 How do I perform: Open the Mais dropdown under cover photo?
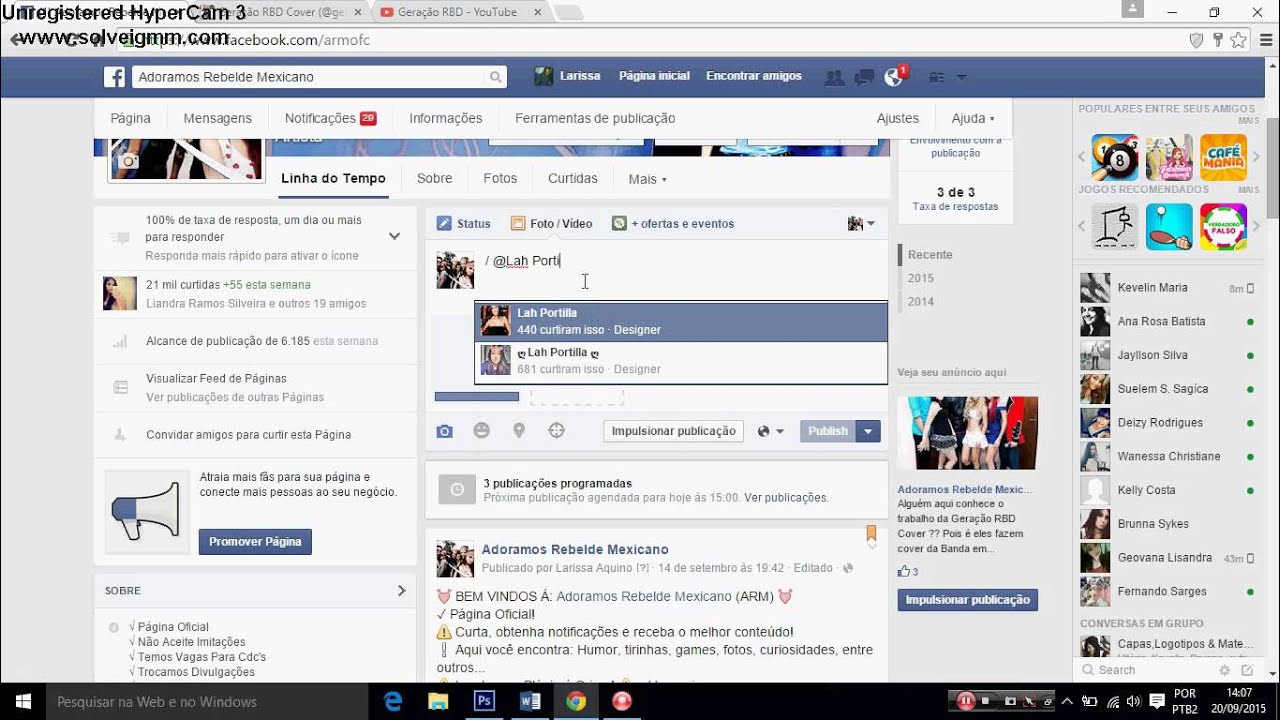(647, 179)
